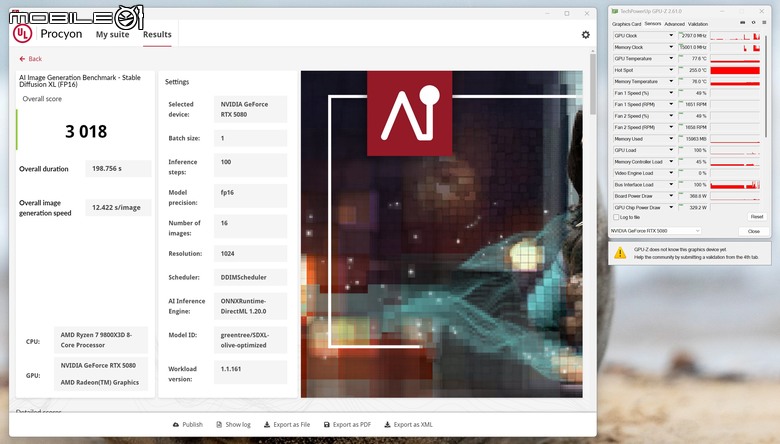Click the yellow warning icon in GPU-Z notice
This screenshot has width=780, height=444.
[x=620, y=253]
